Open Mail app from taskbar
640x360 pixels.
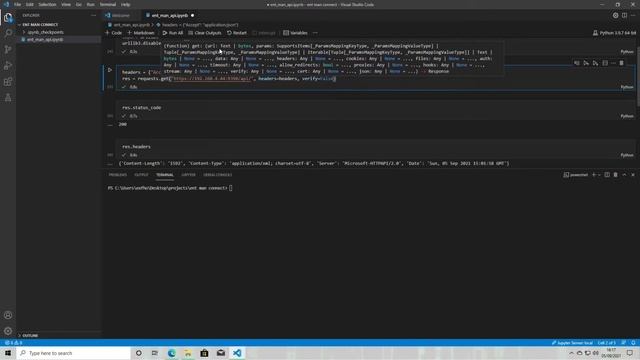221,353
